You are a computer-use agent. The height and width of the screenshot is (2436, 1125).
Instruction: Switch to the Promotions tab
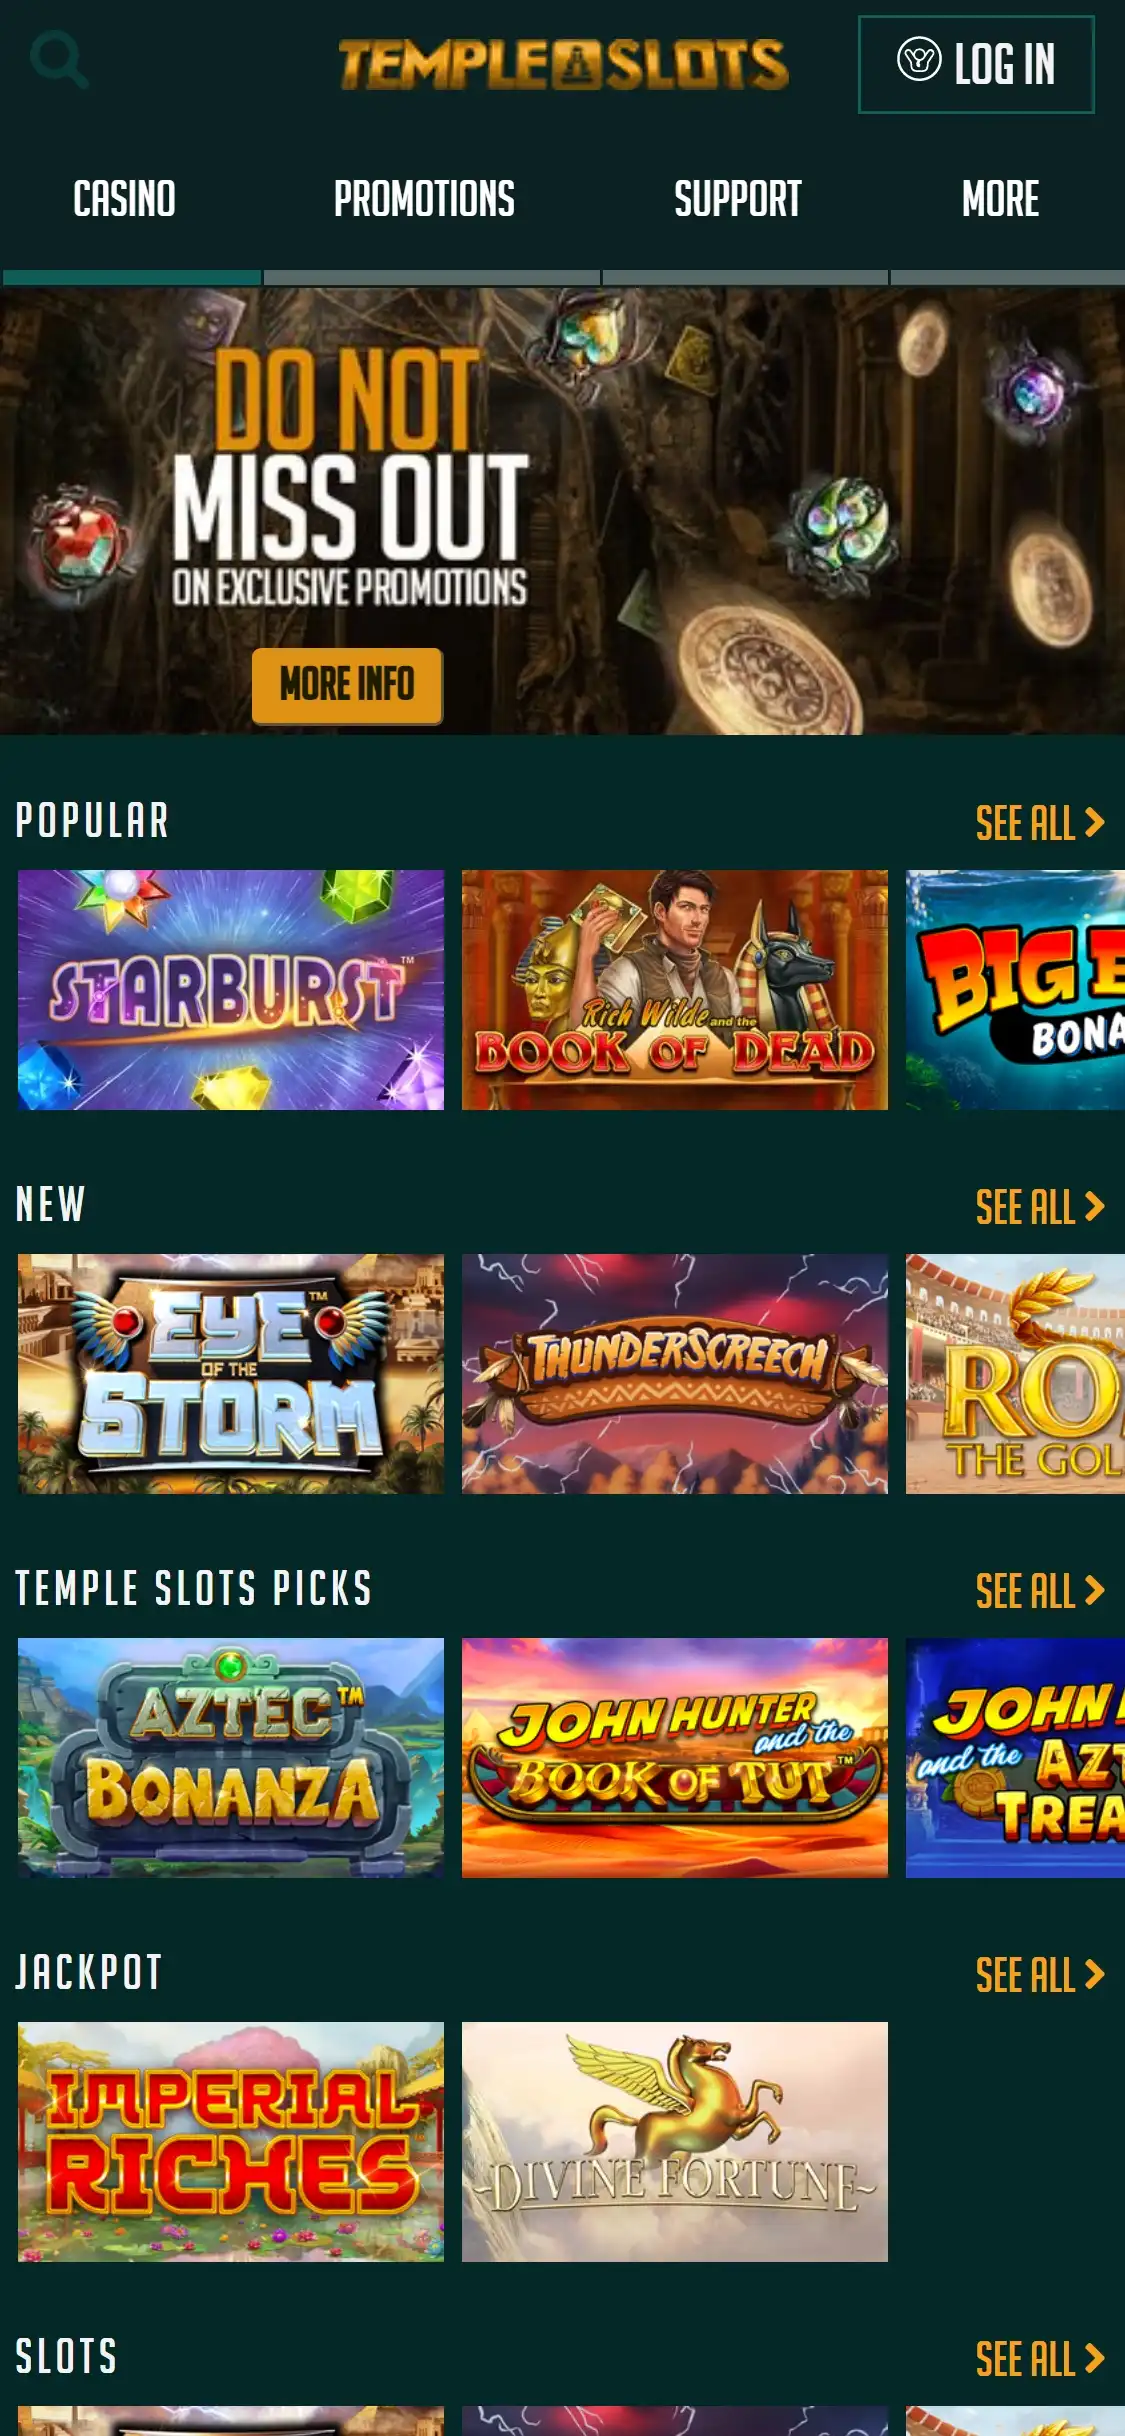[424, 199]
